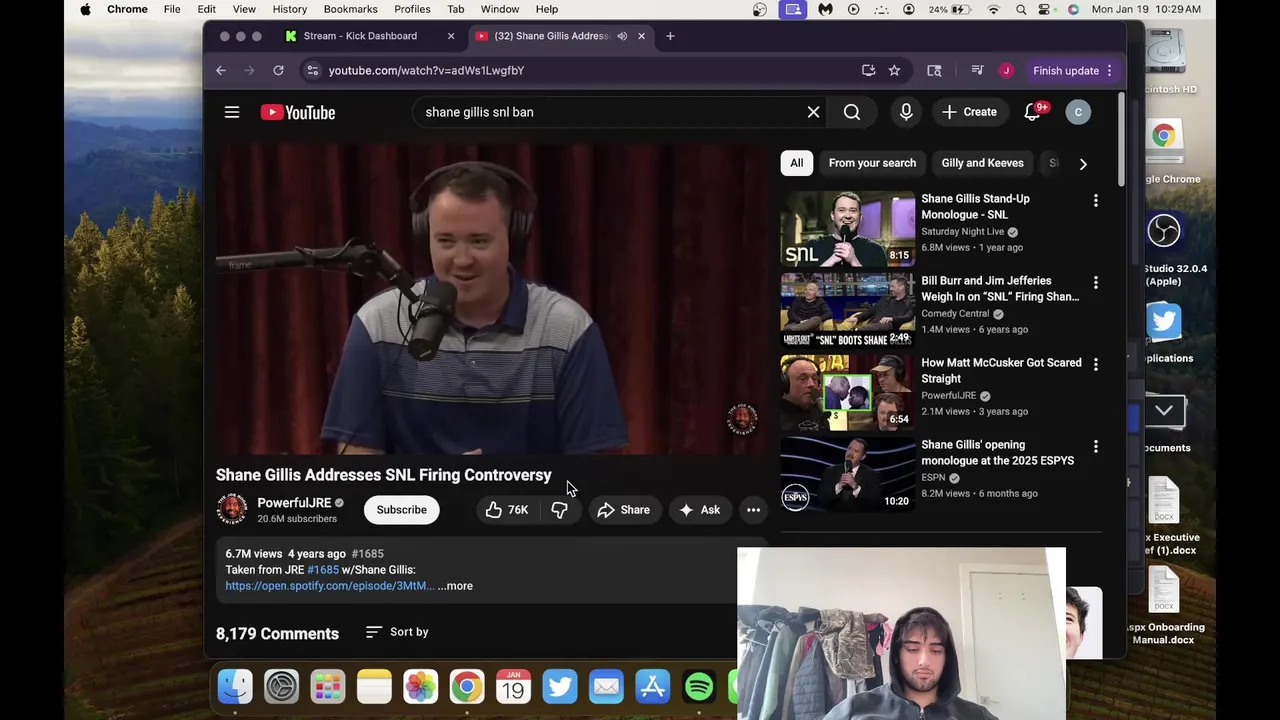View site information icon in address bar
The height and width of the screenshot is (720, 1280).
click(x=312, y=70)
